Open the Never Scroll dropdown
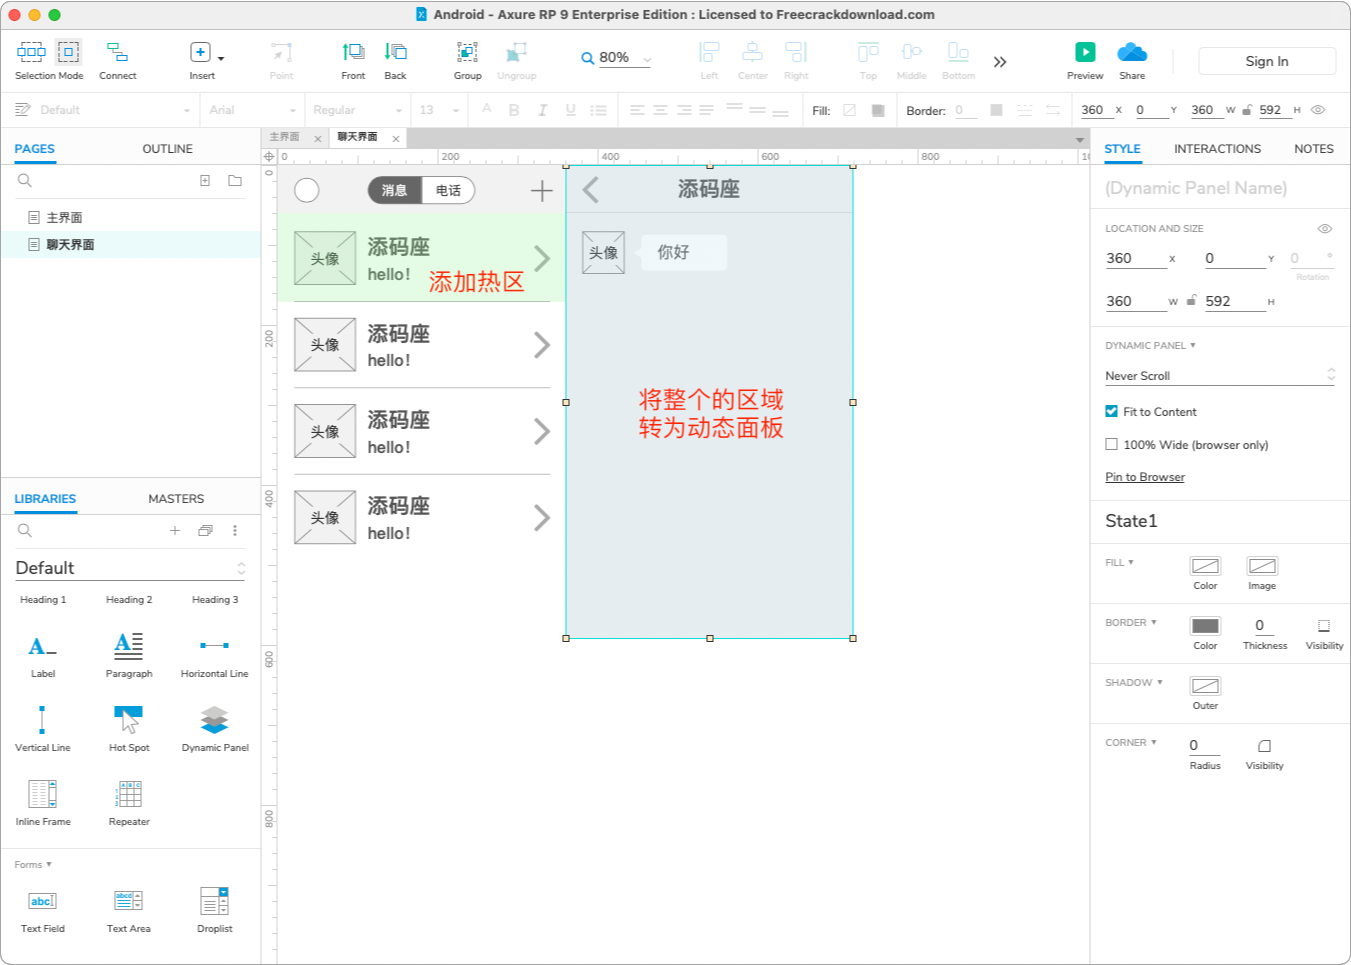Screen dimensions: 1351x965 tap(1219, 375)
